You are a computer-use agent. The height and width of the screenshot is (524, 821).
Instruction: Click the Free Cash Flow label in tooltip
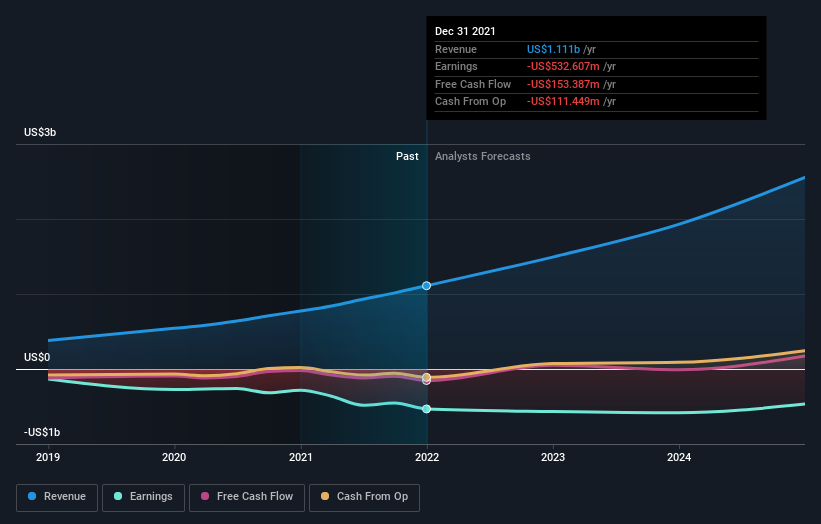pos(473,84)
